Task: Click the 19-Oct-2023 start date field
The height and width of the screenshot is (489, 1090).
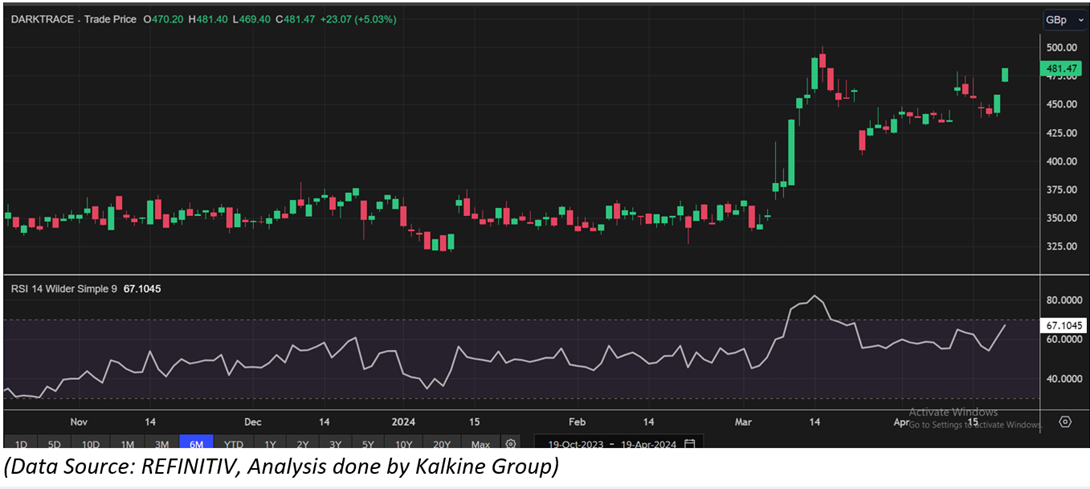Action: (x=574, y=444)
